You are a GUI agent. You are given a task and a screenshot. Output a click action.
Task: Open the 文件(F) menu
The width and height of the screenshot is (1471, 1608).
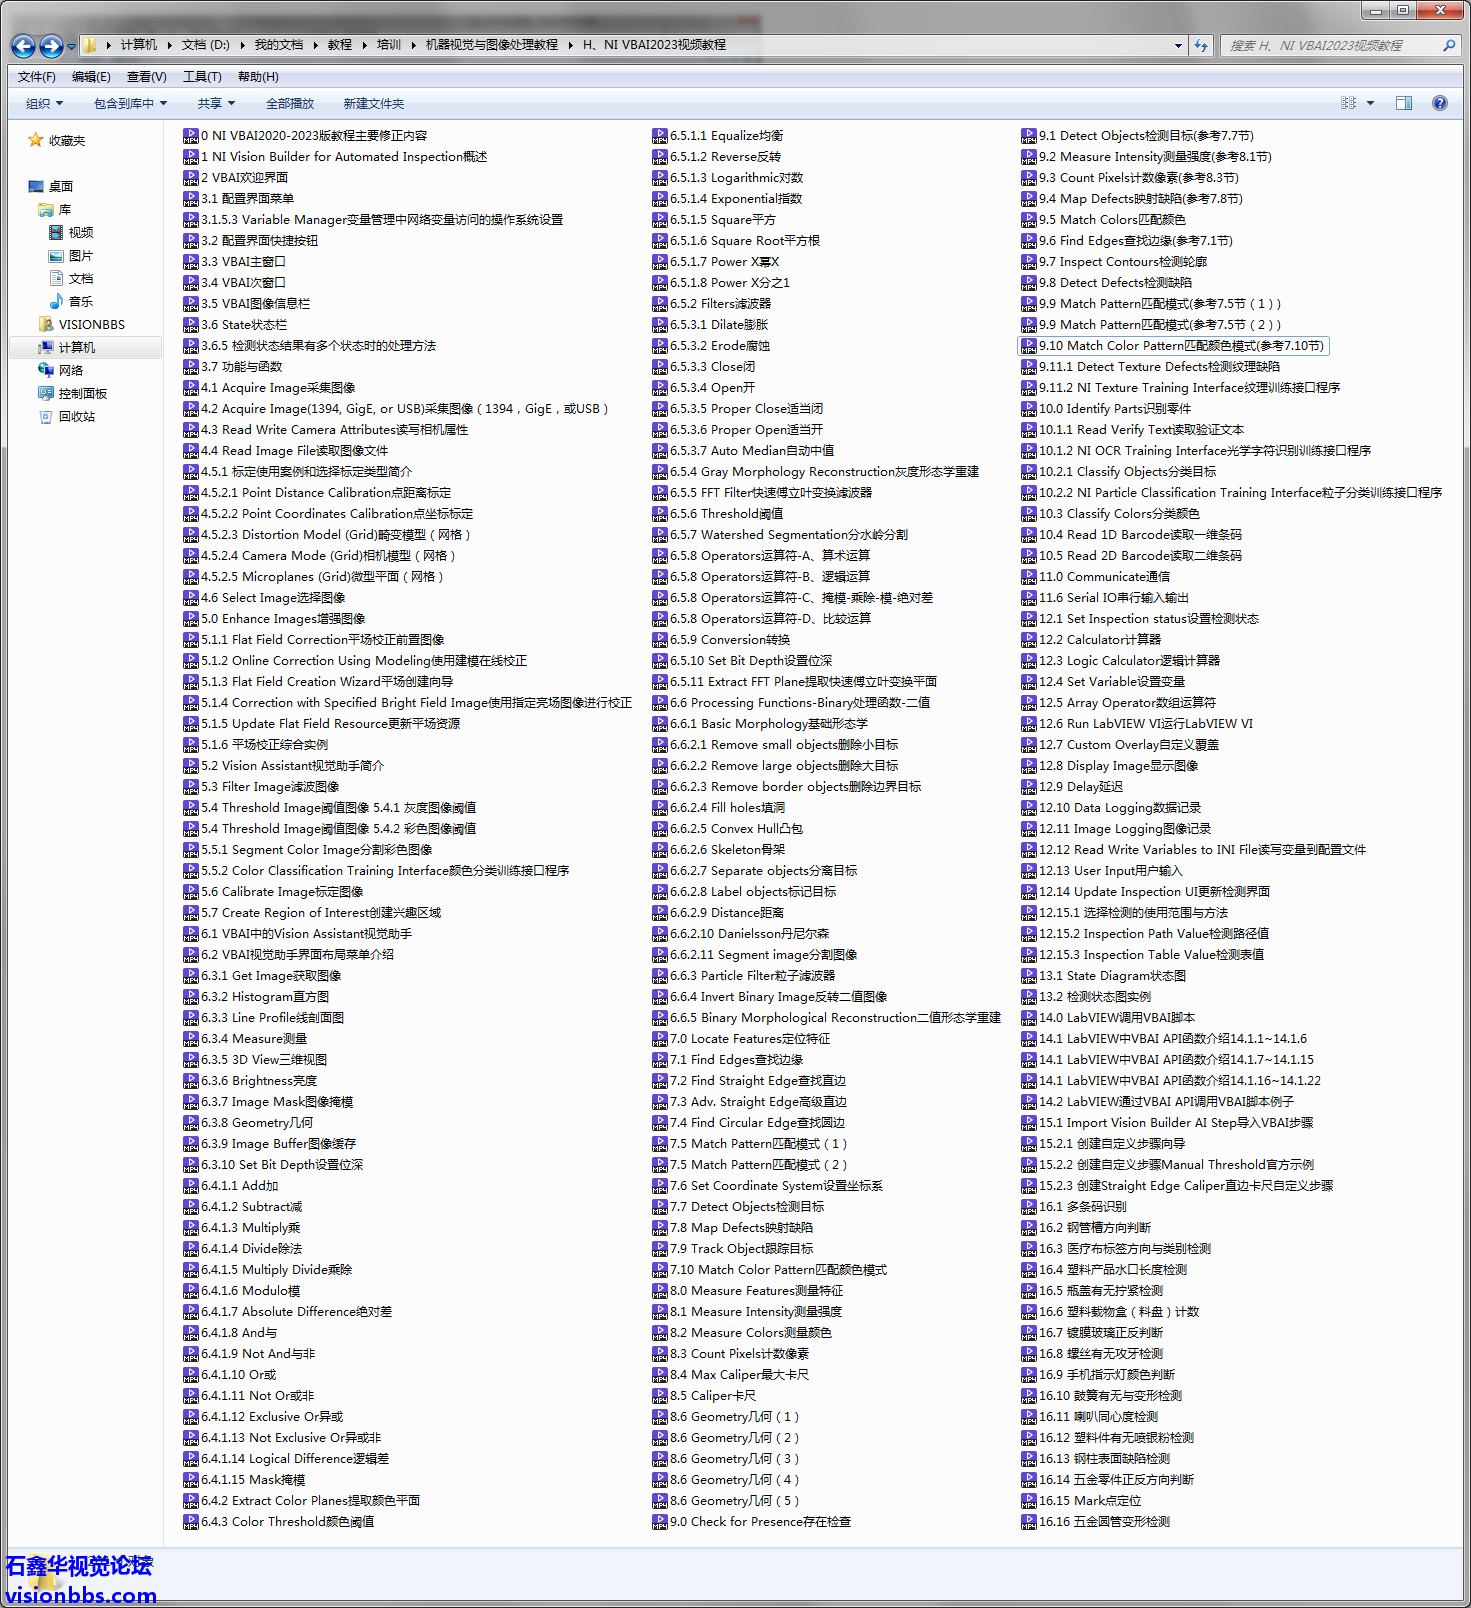(x=37, y=77)
